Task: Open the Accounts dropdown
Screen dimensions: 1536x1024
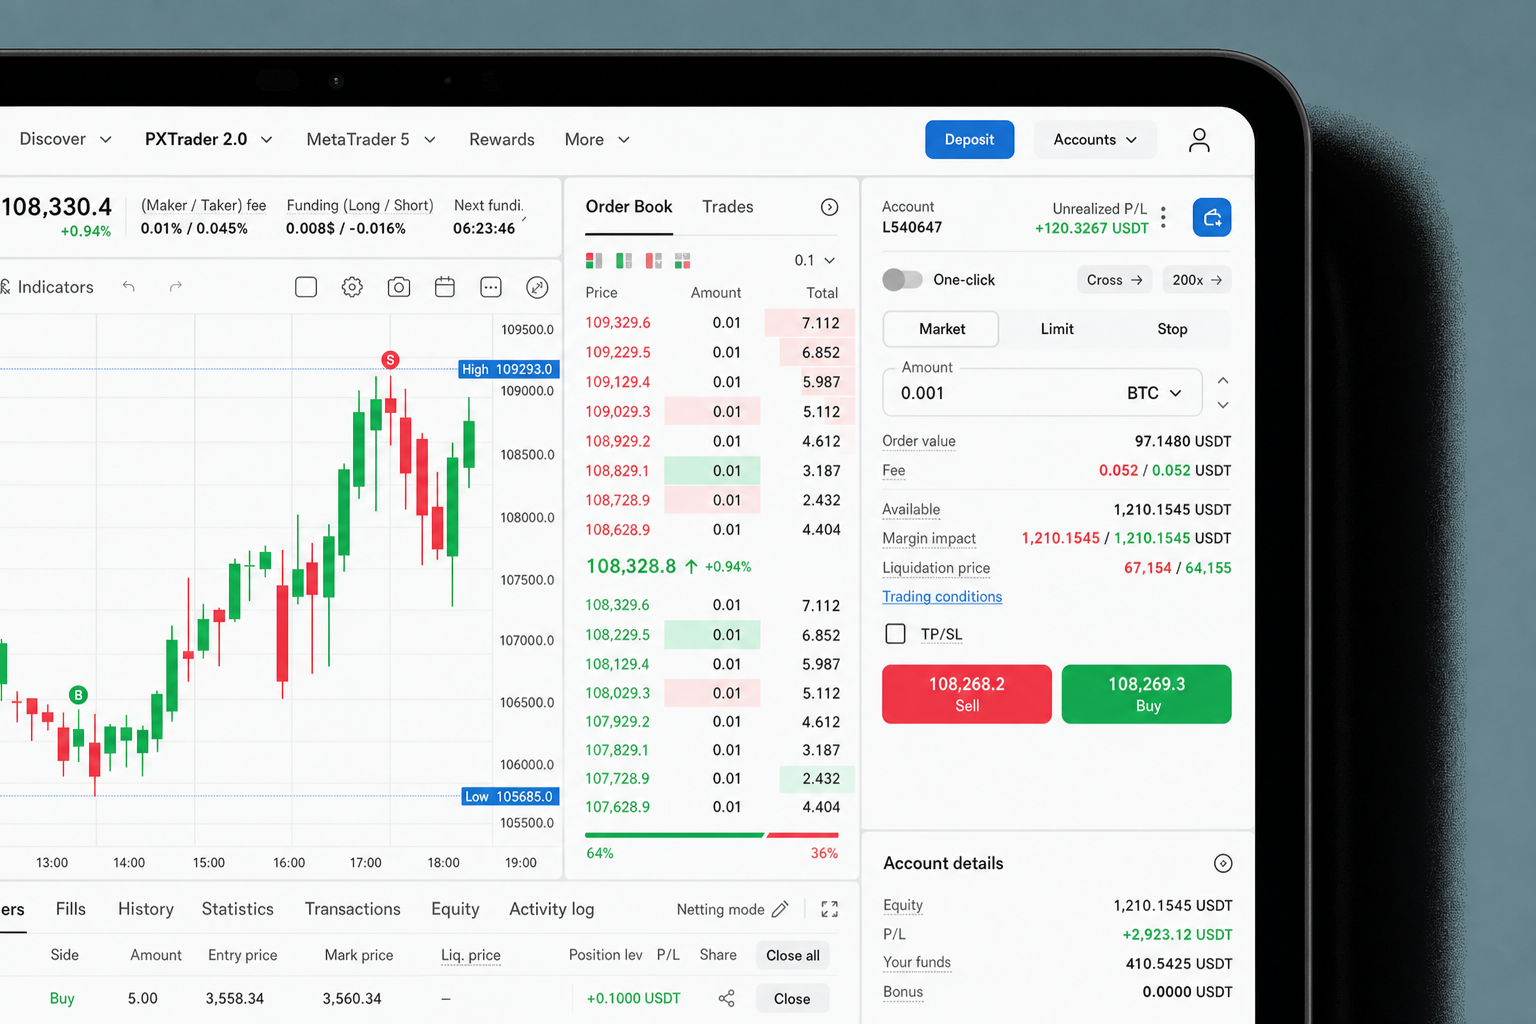Action: click(x=1095, y=140)
